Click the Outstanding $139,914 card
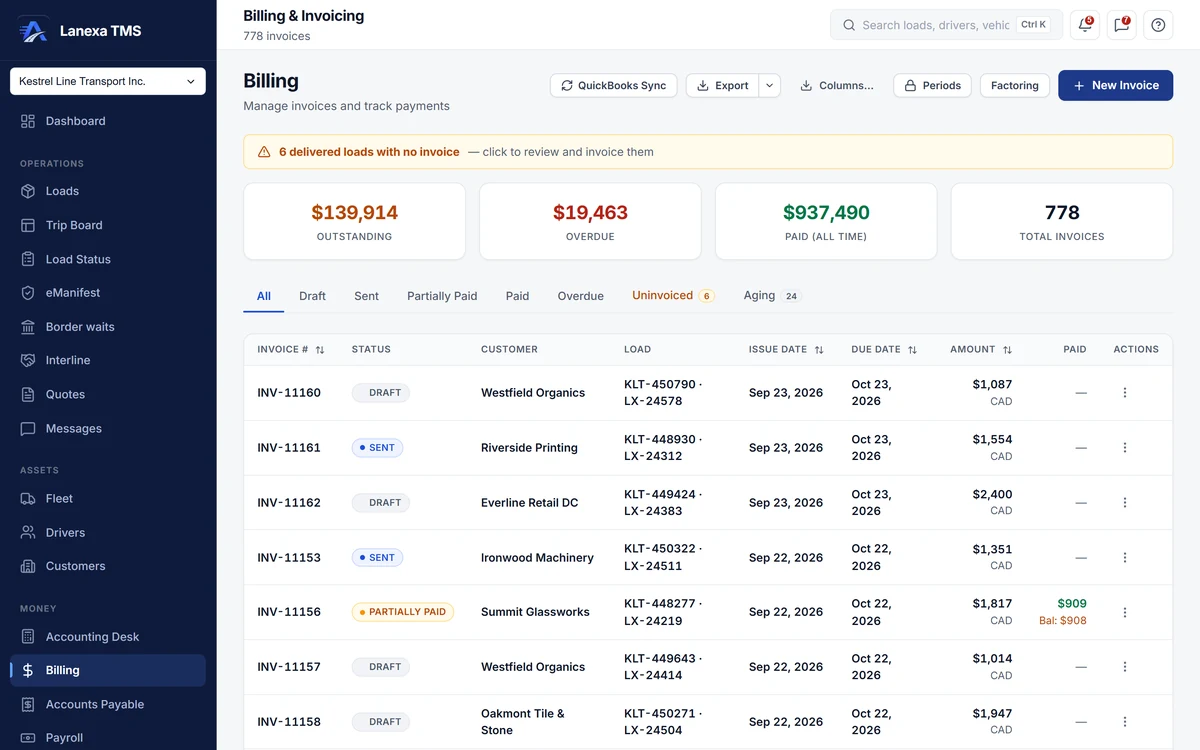The width and height of the screenshot is (1200, 750). click(x=355, y=222)
